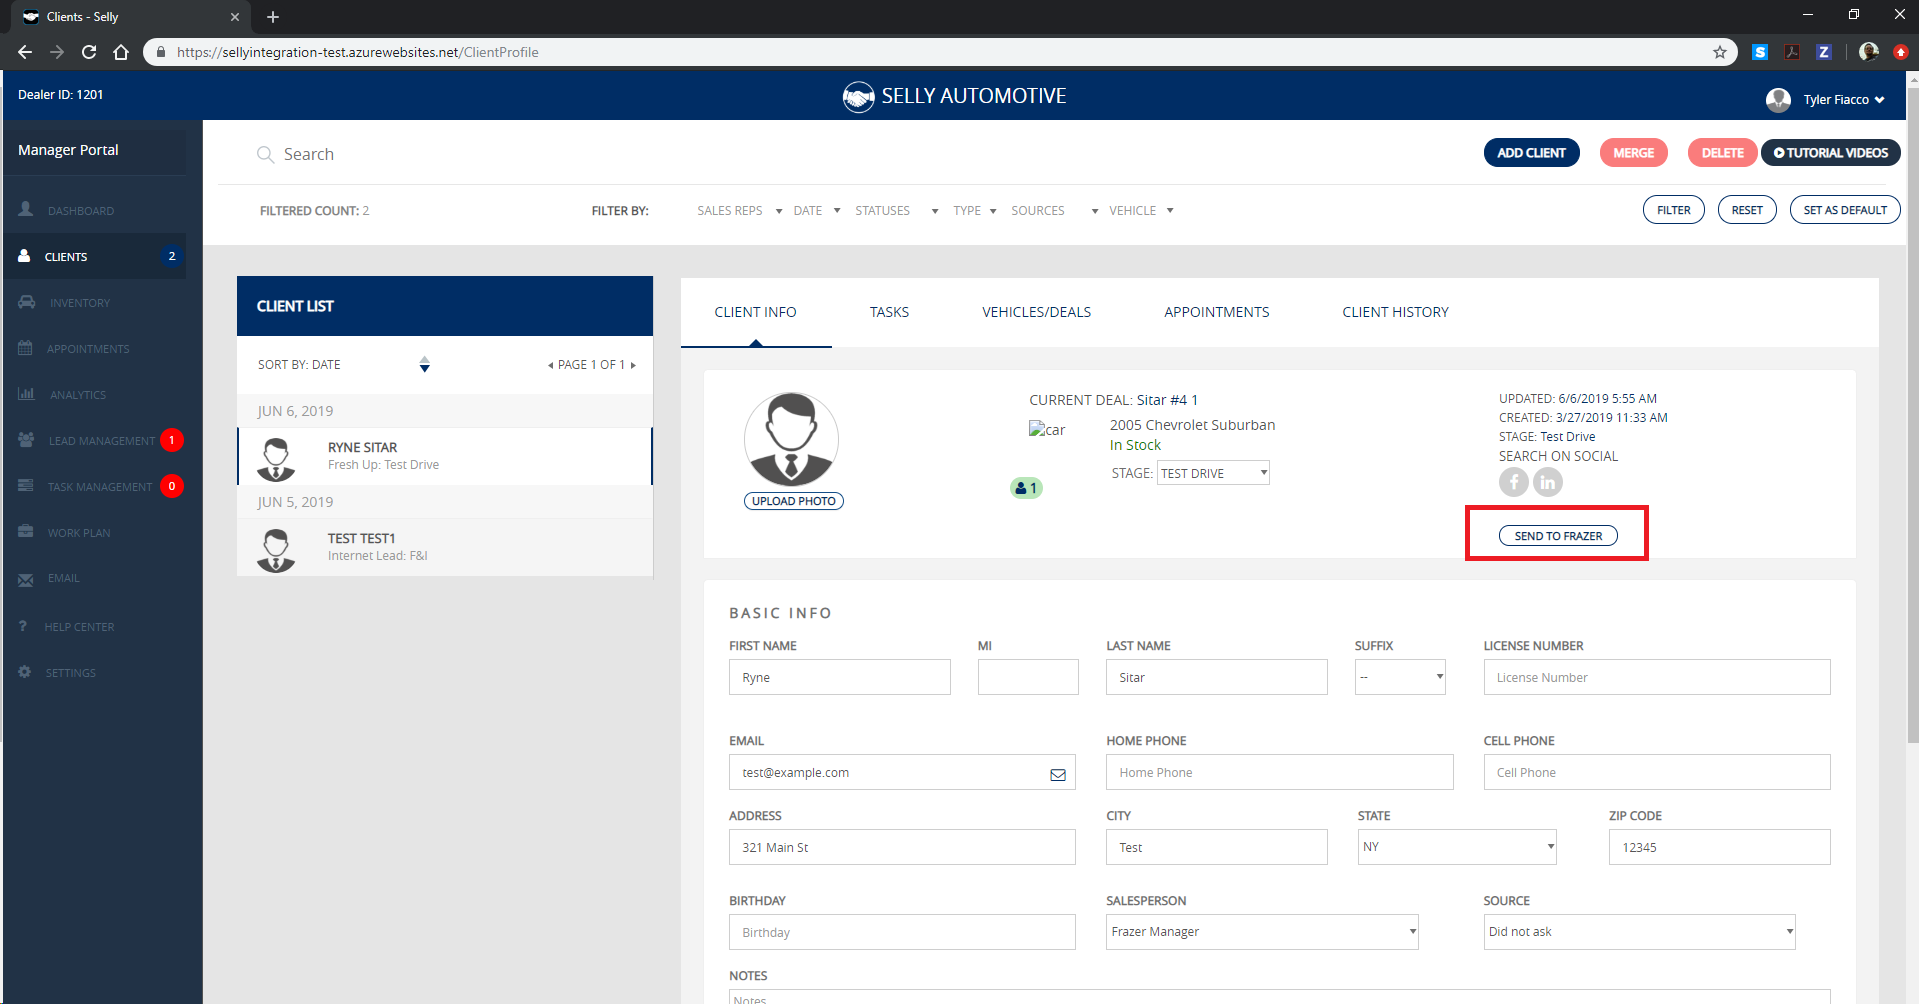
Task: Reload the browser page
Action: [x=89, y=52]
